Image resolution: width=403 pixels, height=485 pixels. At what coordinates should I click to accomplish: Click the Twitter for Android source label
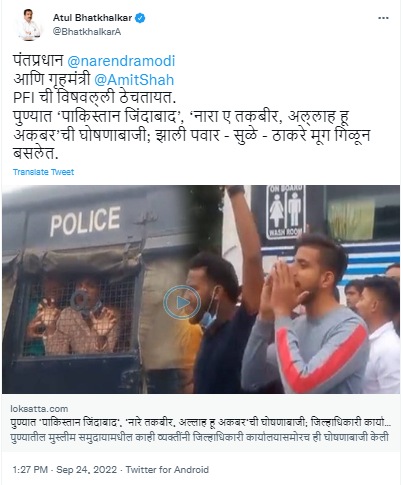click(167, 470)
